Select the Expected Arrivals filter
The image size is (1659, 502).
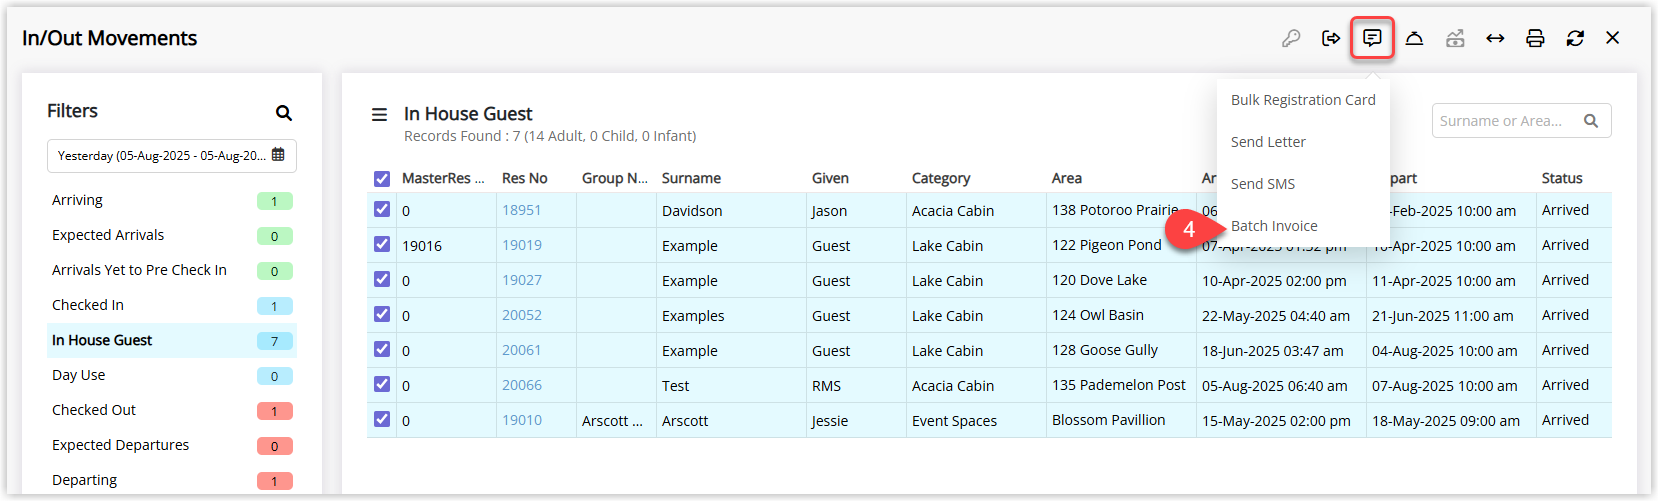[172, 235]
